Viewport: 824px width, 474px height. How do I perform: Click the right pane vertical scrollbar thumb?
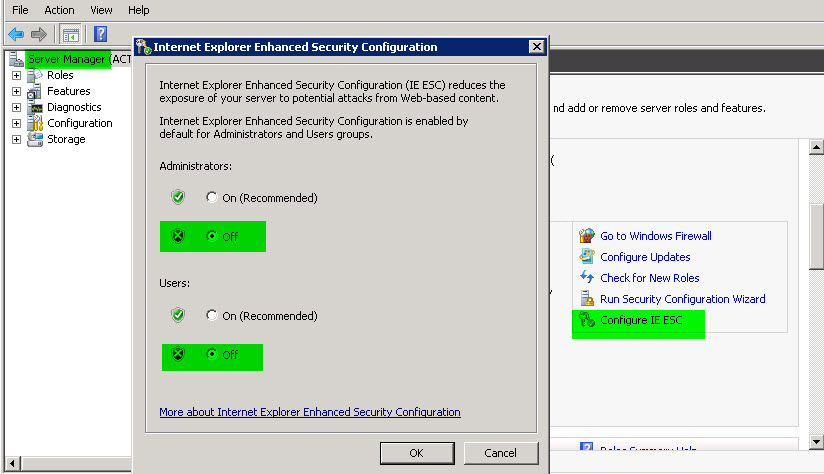(816, 236)
